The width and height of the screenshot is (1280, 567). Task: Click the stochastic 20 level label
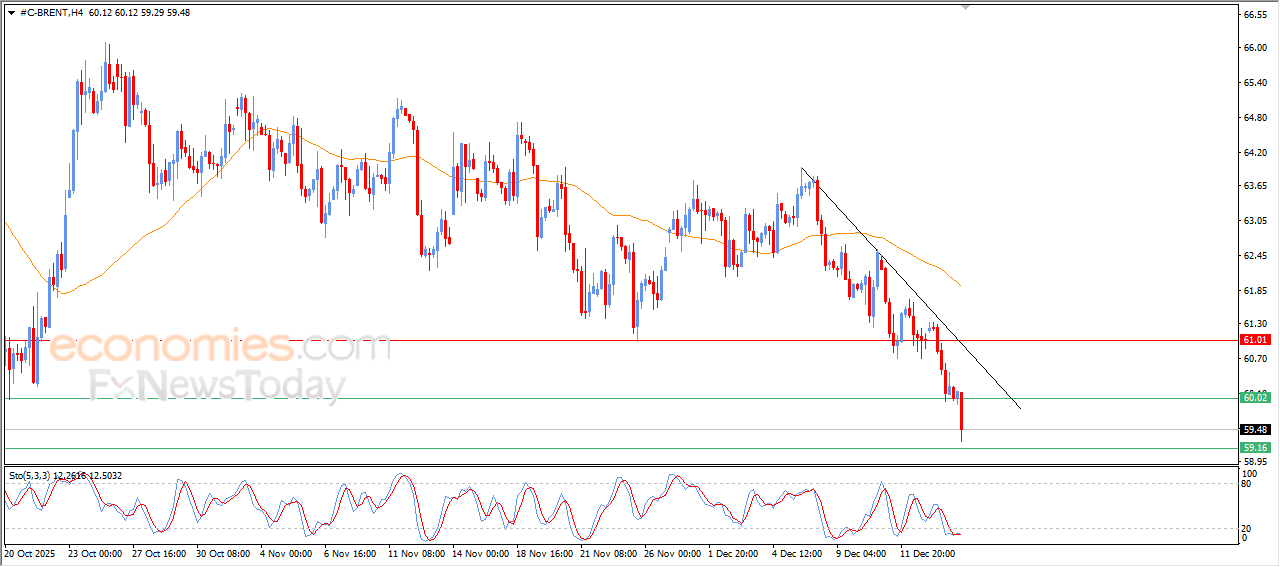point(1246,528)
